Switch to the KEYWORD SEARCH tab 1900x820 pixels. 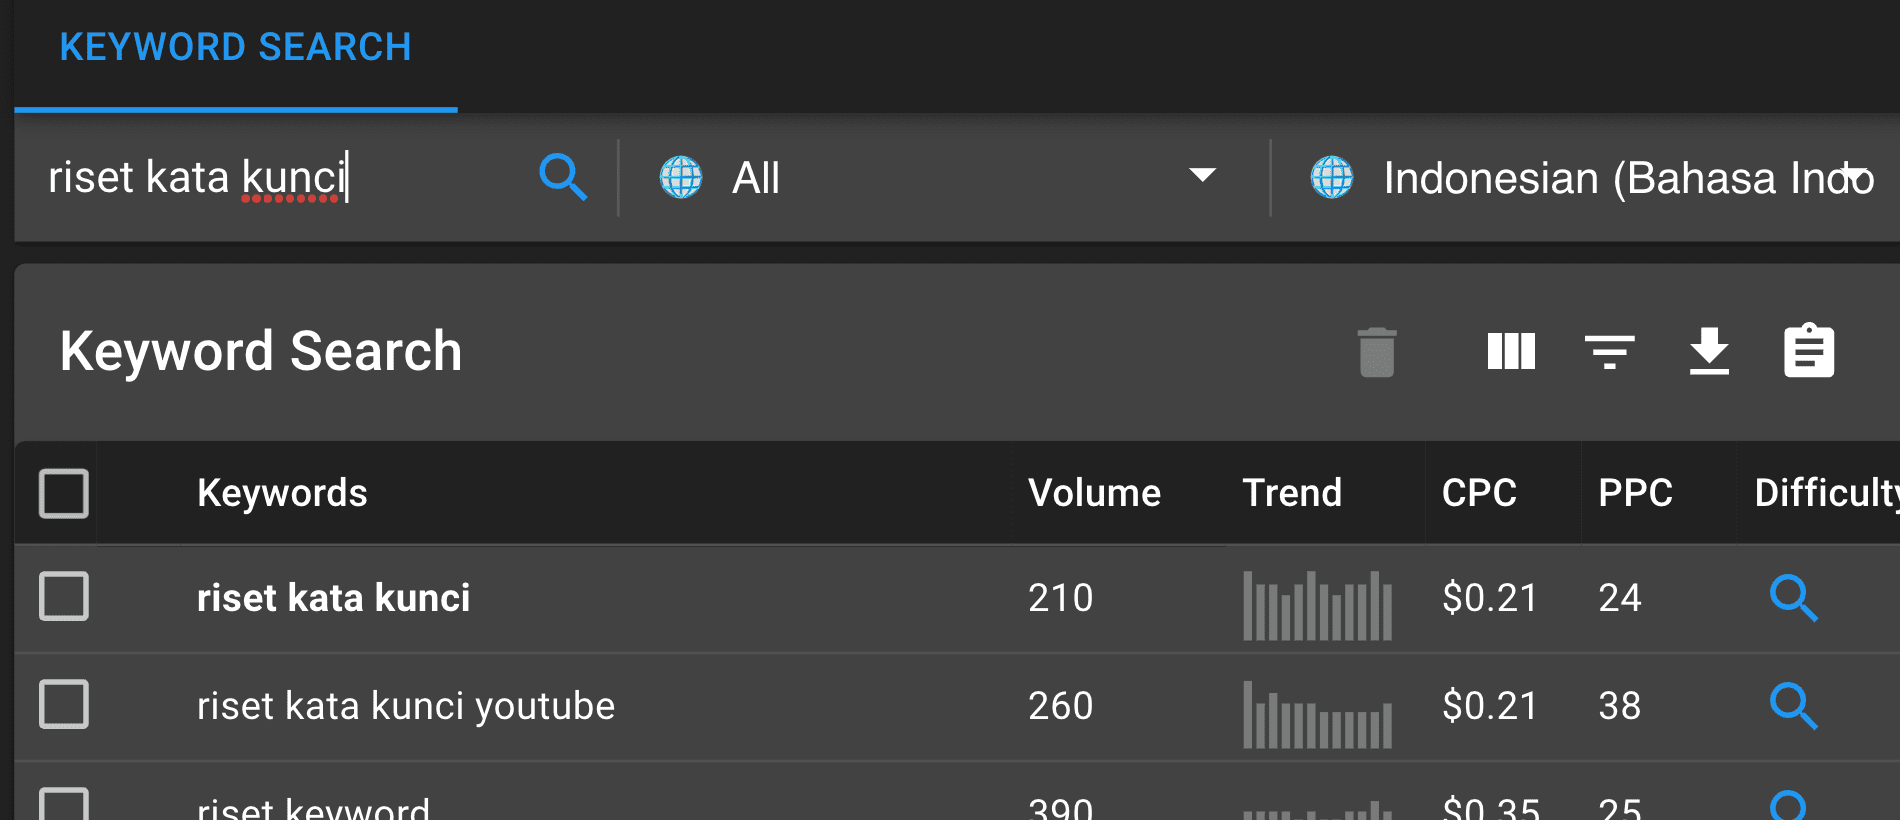point(236,48)
